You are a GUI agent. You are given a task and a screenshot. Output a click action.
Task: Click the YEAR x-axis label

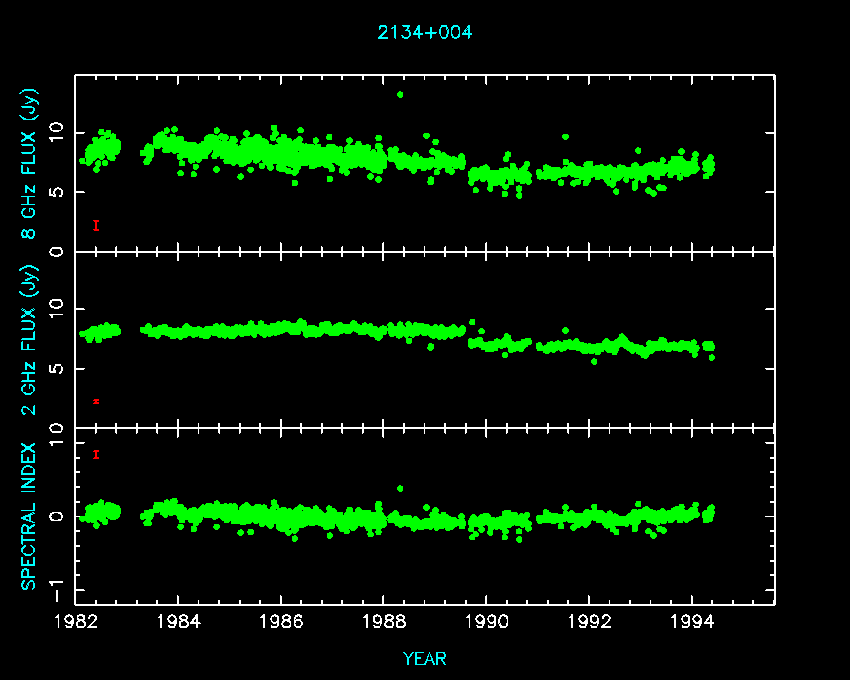[424, 659]
